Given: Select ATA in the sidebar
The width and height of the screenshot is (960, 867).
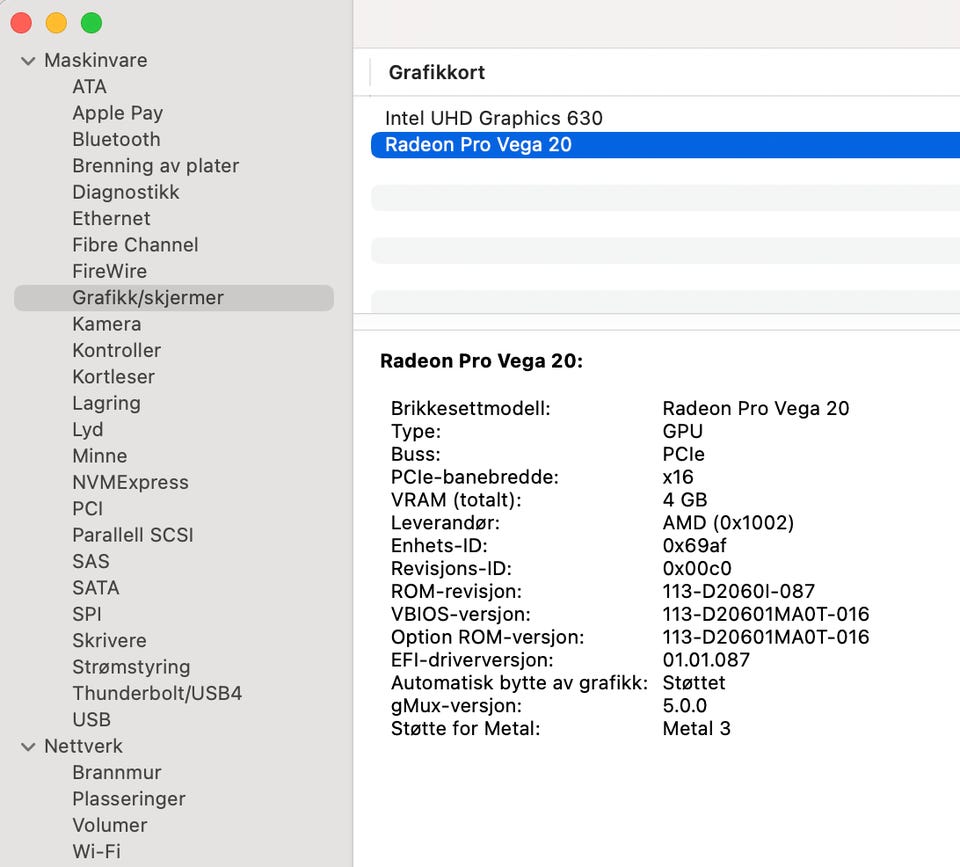Looking at the screenshot, I should click(x=89, y=87).
